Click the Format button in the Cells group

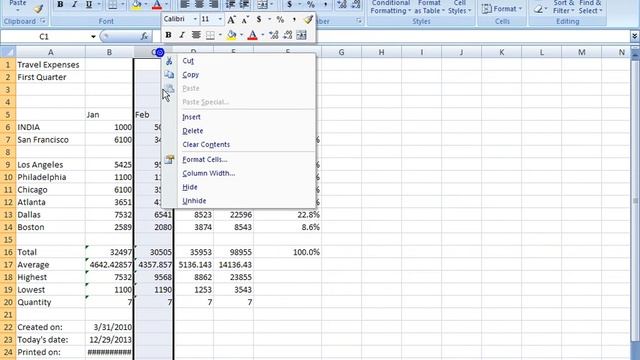pos(502,9)
